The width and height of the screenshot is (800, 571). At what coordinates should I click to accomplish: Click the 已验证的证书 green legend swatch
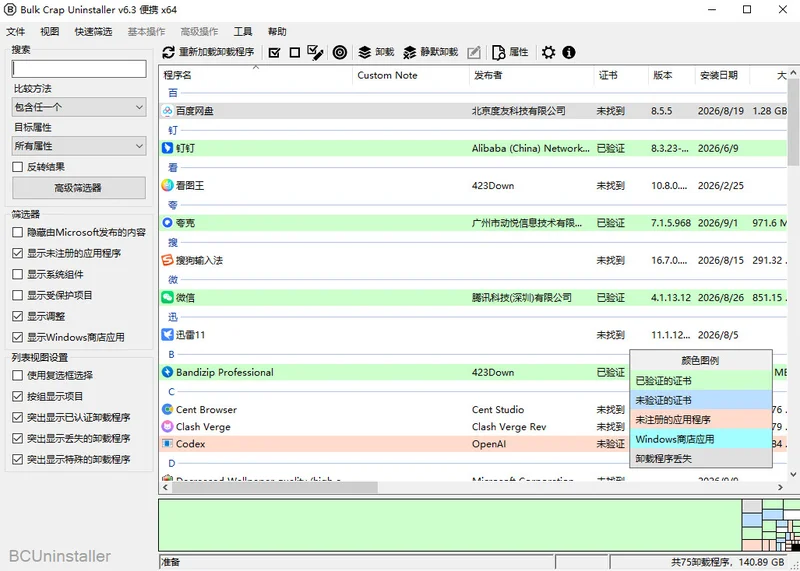[701, 381]
